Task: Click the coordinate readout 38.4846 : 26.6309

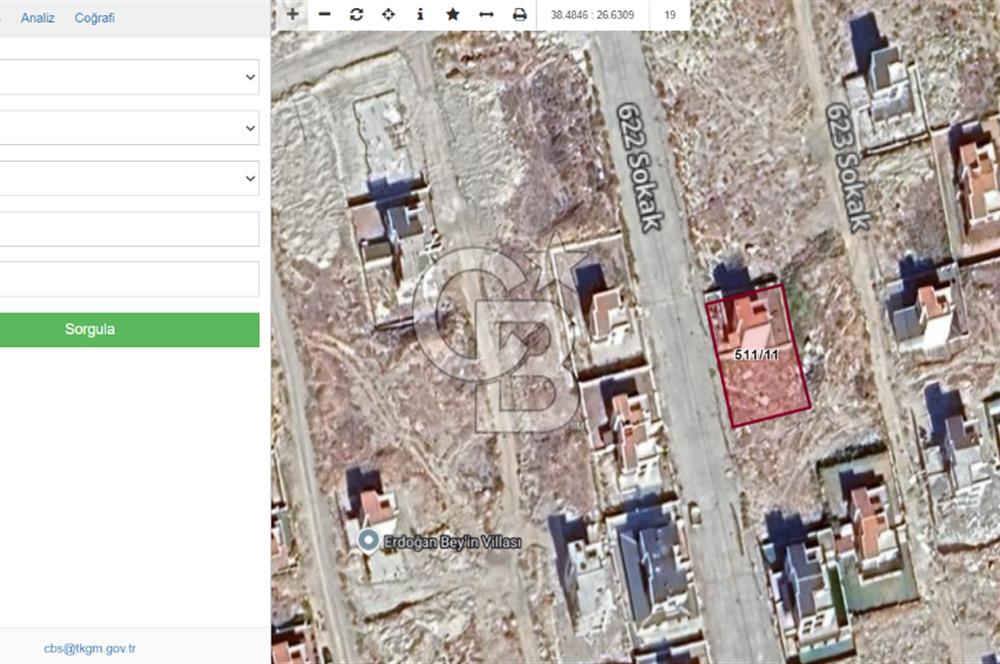Action: [x=592, y=15]
